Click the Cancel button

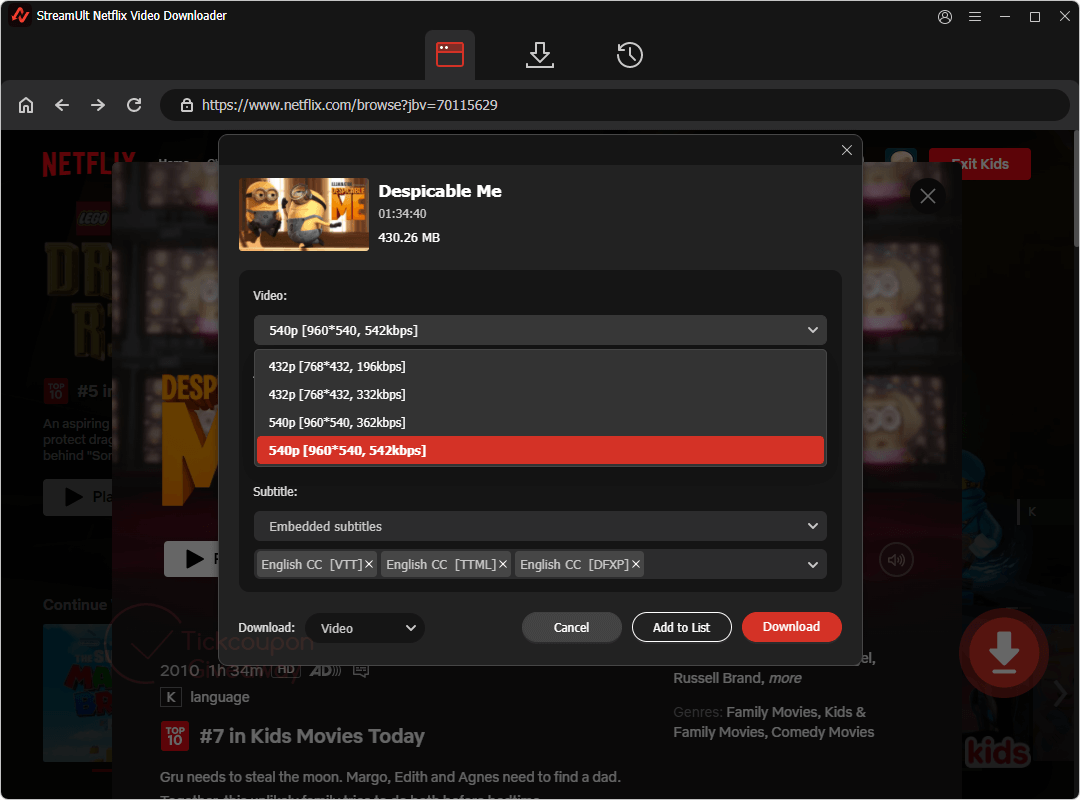tap(572, 627)
